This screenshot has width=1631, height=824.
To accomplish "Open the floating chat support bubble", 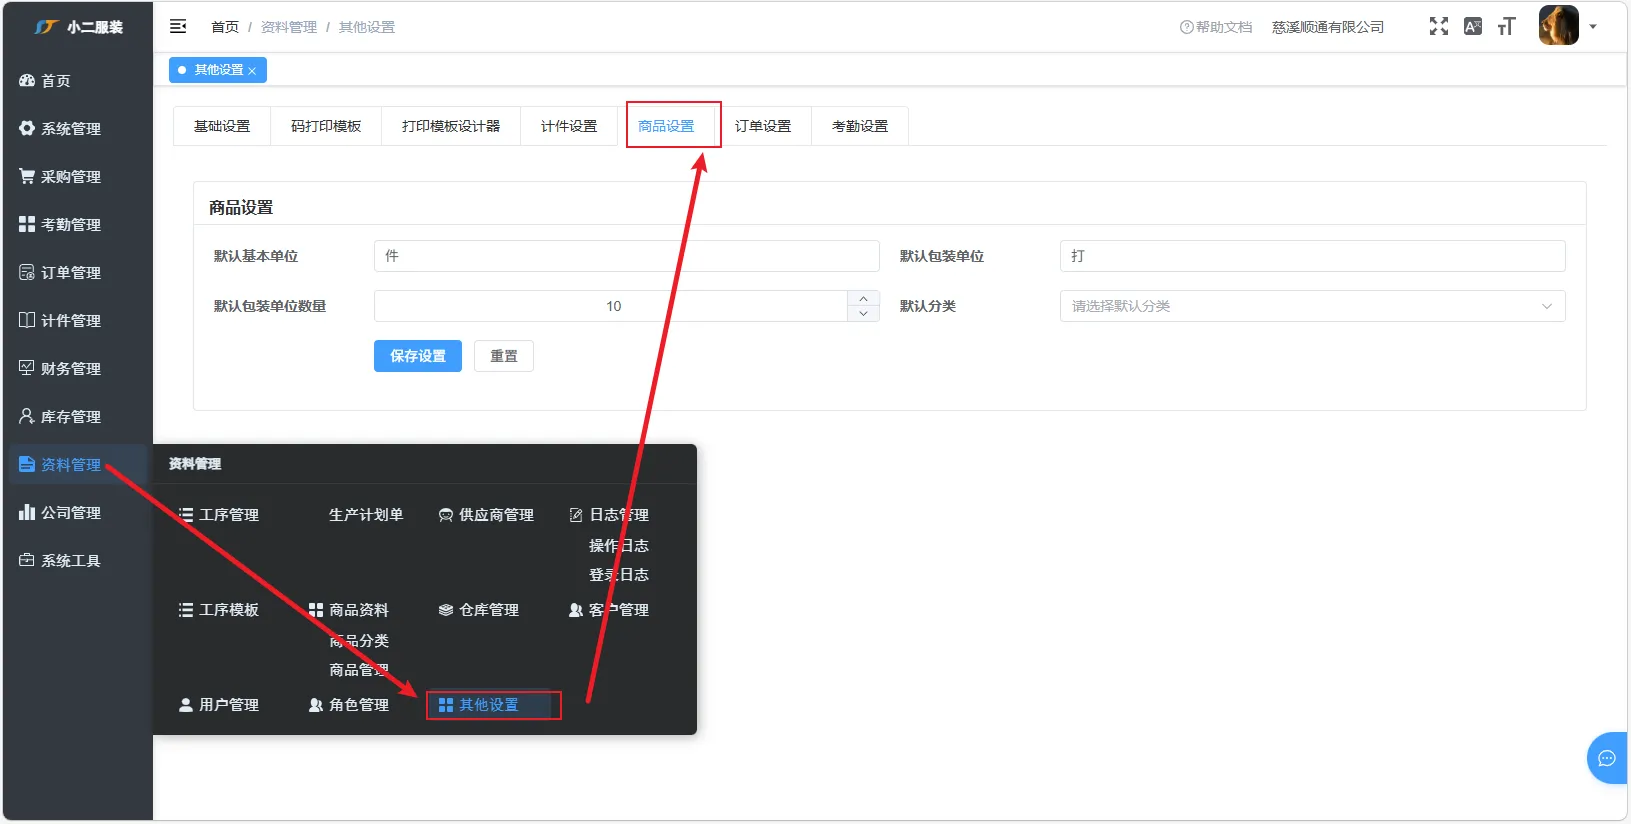I will [x=1607, y=758].
